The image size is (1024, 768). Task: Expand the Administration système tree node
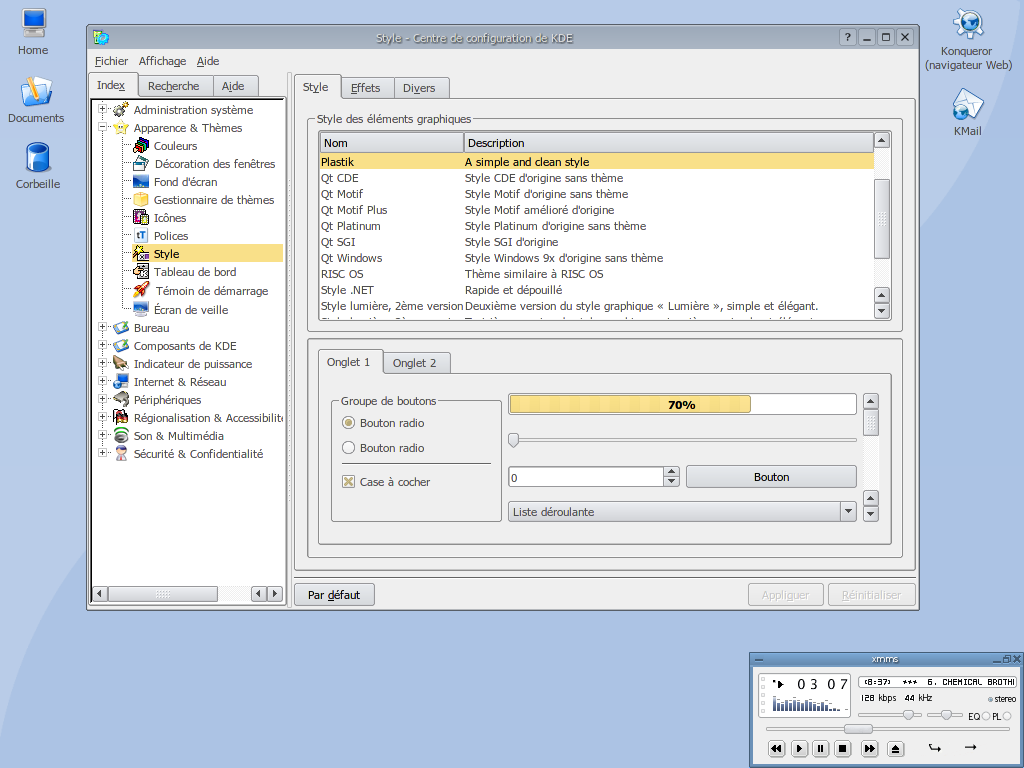(102, 109)
